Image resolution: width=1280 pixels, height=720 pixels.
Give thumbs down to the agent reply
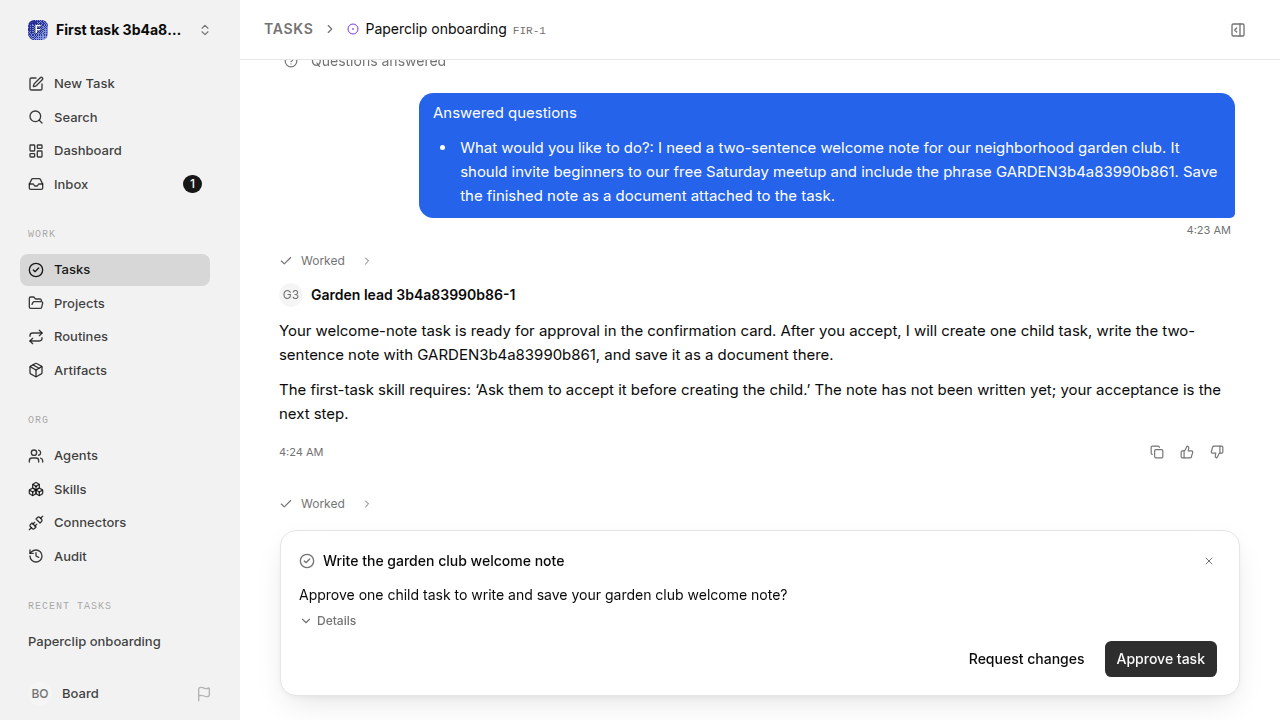point(1217,452)
